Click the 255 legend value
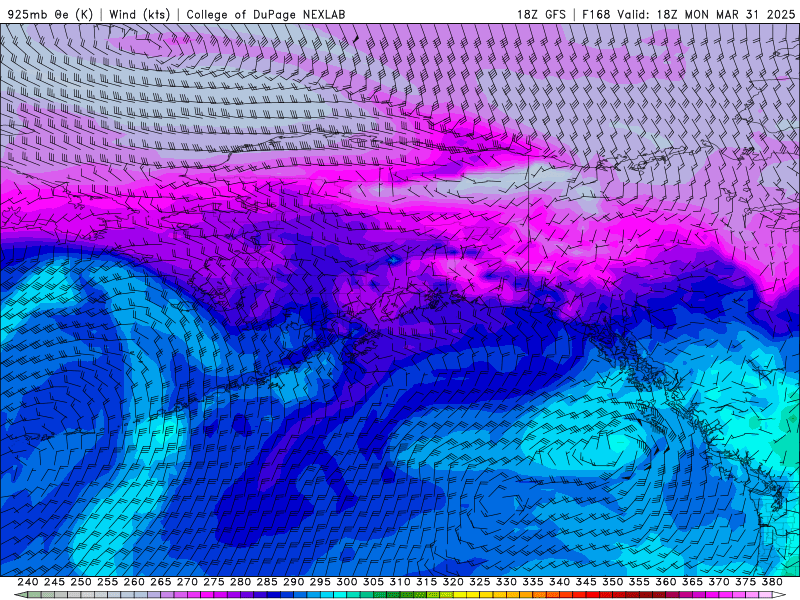800x600 pixels. pos(107,582)
